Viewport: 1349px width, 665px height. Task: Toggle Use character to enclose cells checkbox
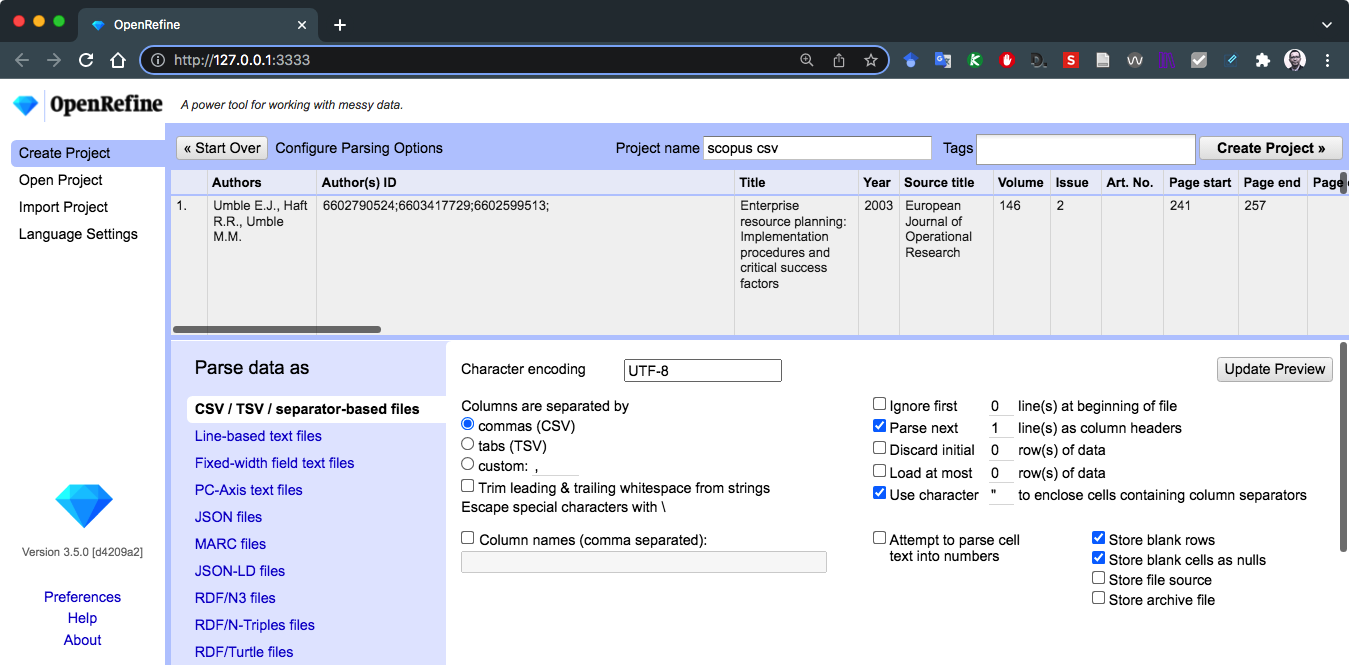pyautogui.click(x=879, y=494)
